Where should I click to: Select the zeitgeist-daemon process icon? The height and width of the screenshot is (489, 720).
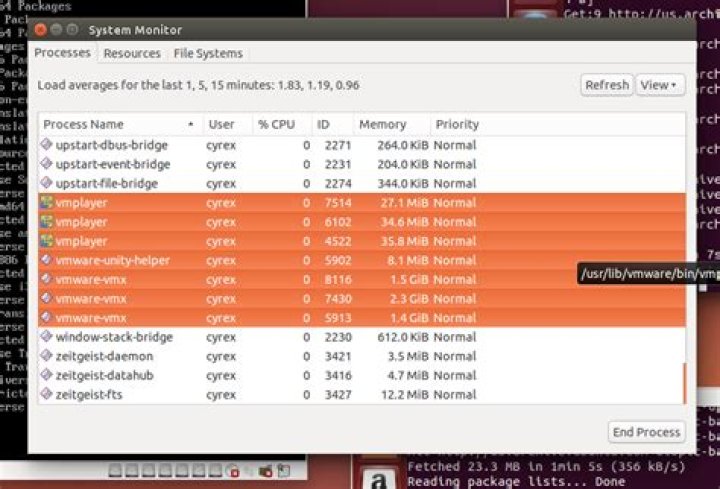(46, 355)
